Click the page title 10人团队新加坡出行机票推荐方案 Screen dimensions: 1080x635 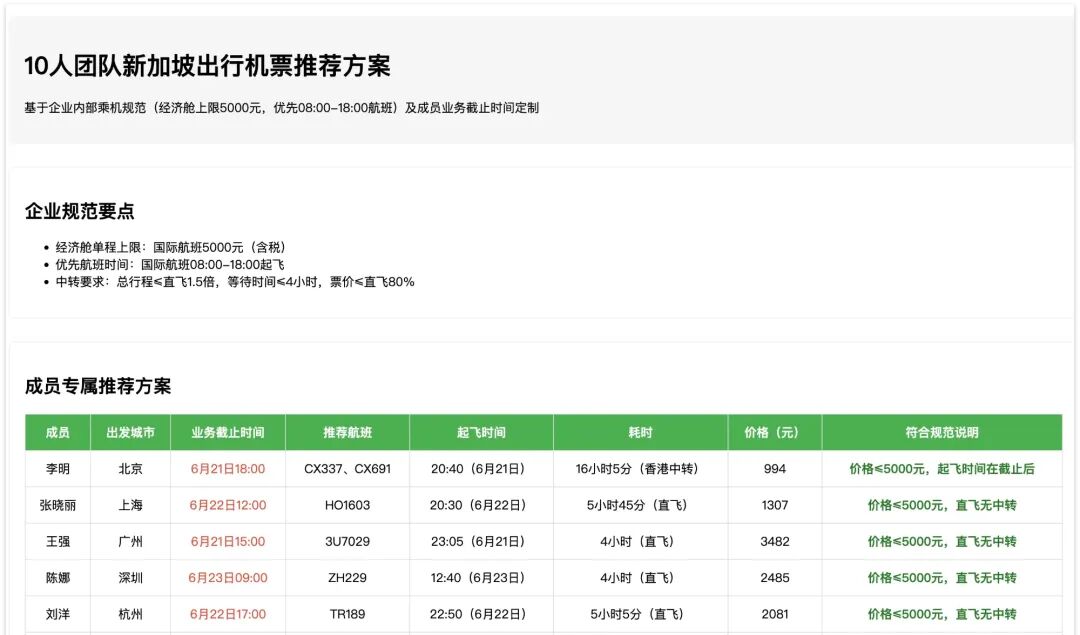(x=207, y=66)
